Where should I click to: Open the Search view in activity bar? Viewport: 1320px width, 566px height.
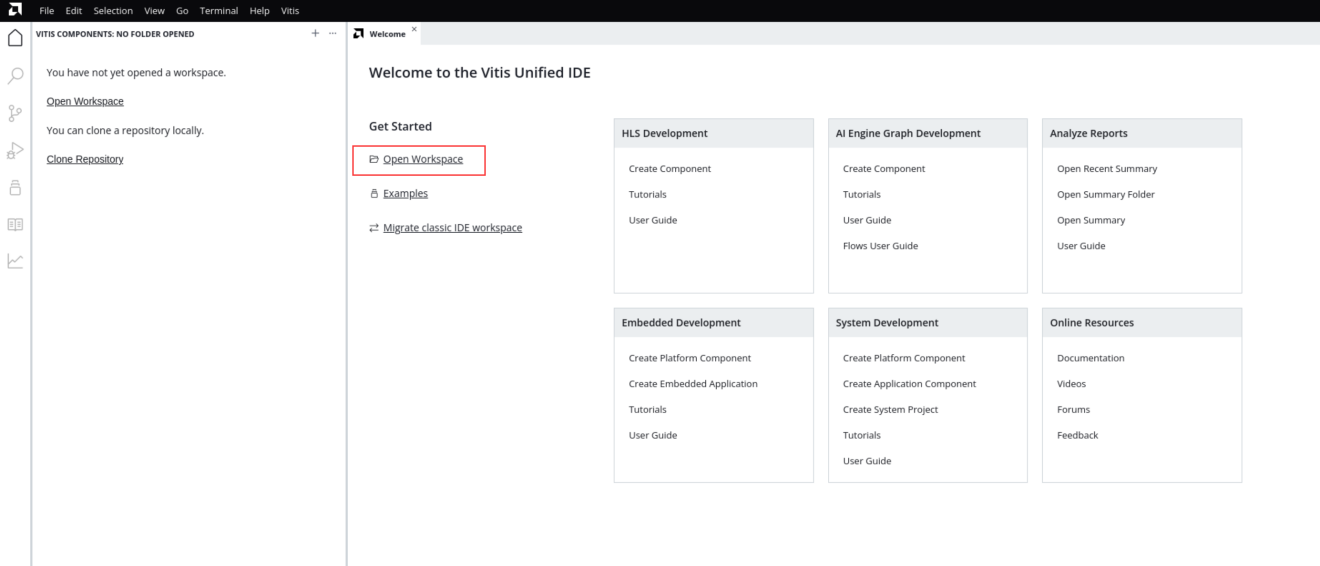pos(15,75)
